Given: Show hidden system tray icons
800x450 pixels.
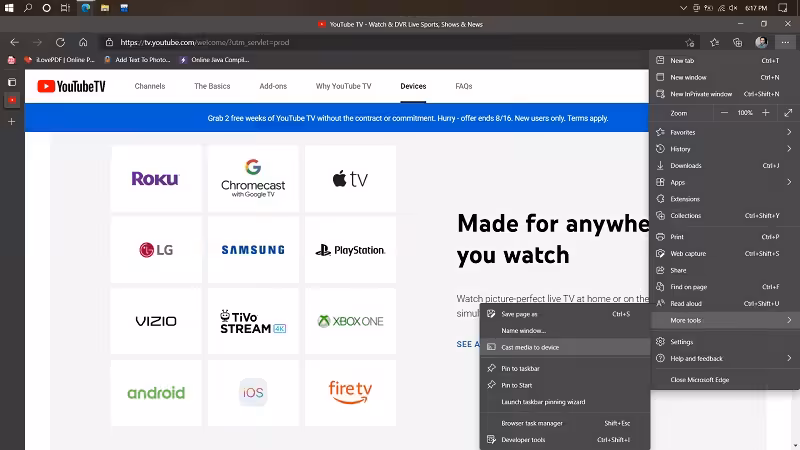Looking at the screenshot, I should click(x=683, y=8).
